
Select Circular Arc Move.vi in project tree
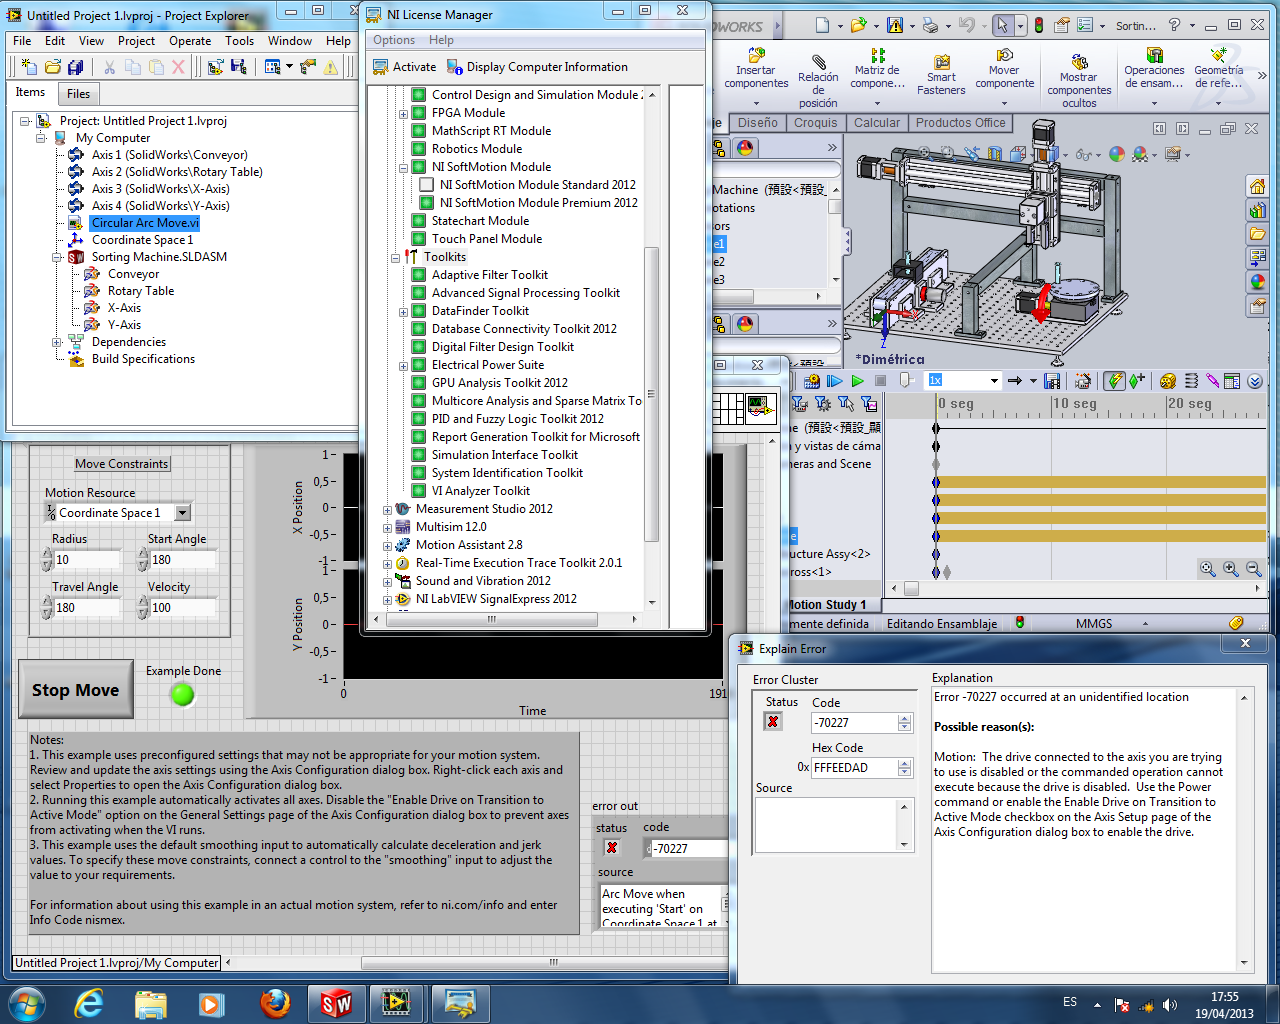[145, 223]
